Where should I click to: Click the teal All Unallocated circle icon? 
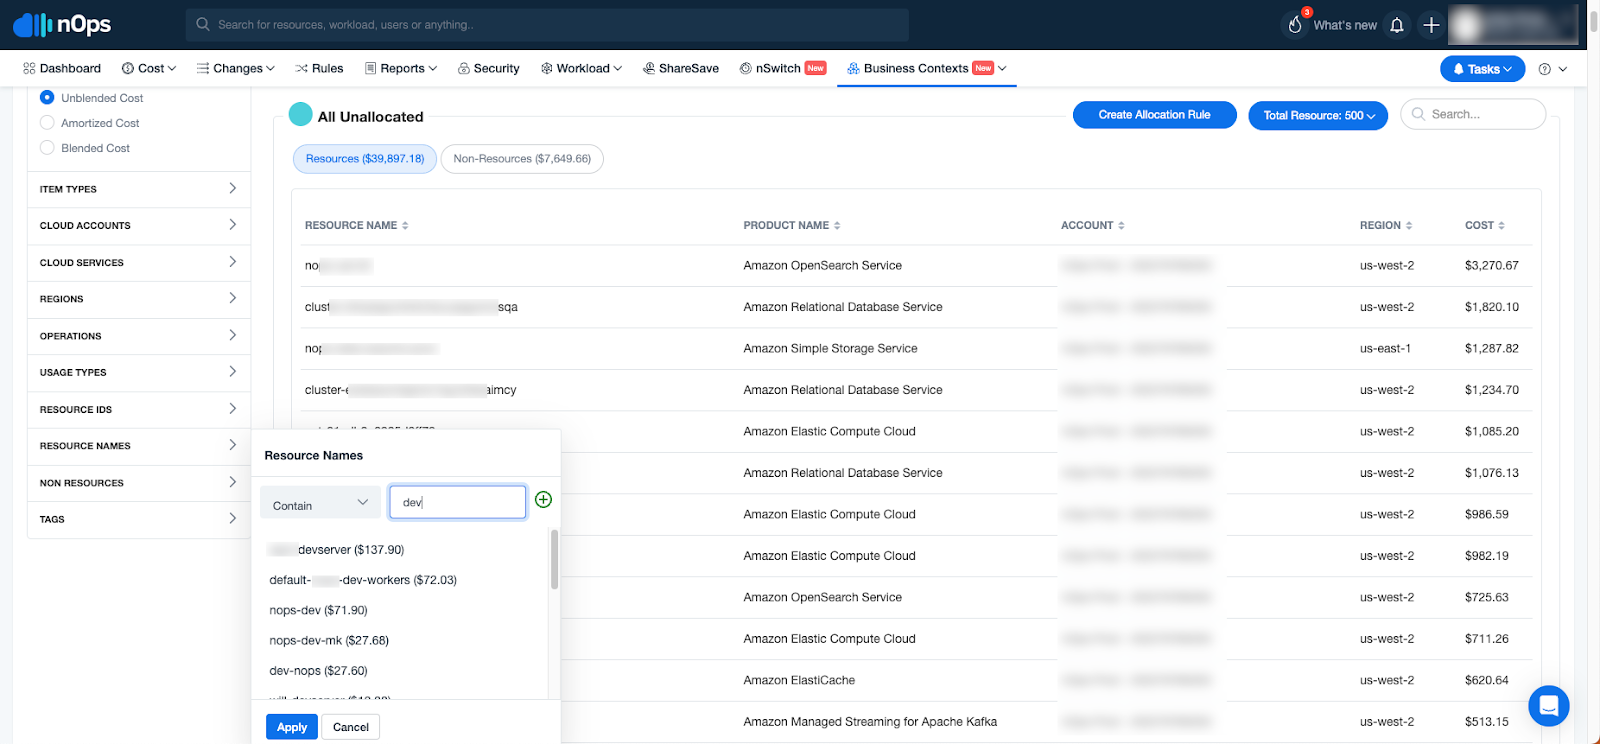pyautogui.click(x=300, y=115)
